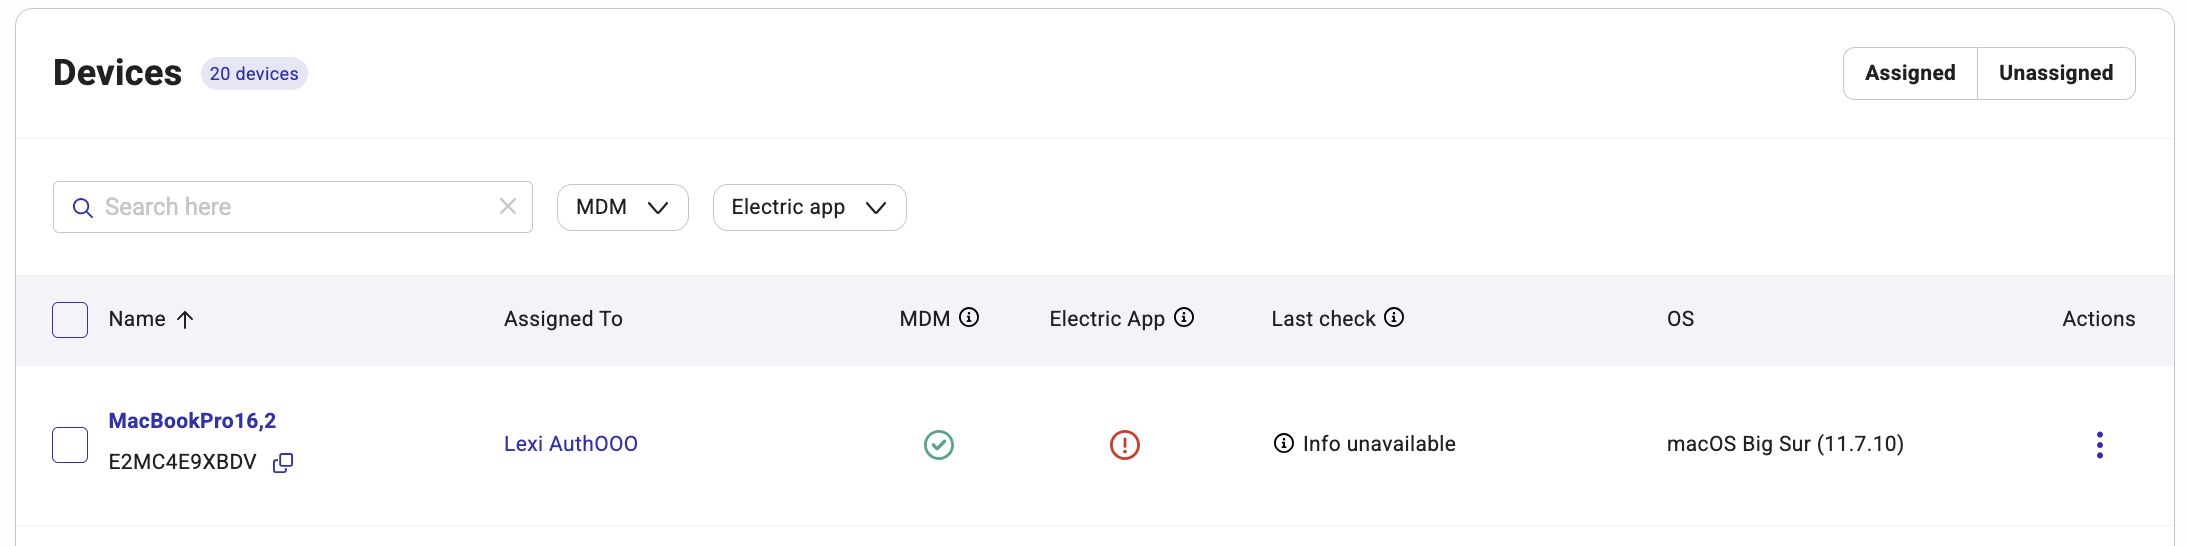The height and width of the screenshot is (546, 2188).
Task: Click the Info unavailable info icon
Action: pyautogui.click(x=1284, y=443)
